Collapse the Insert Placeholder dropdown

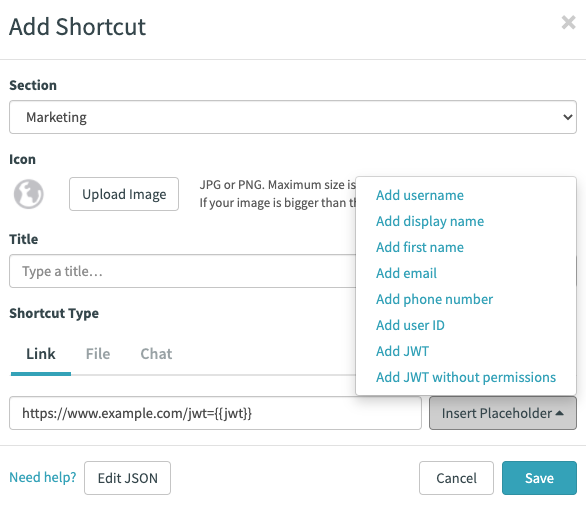503,413
